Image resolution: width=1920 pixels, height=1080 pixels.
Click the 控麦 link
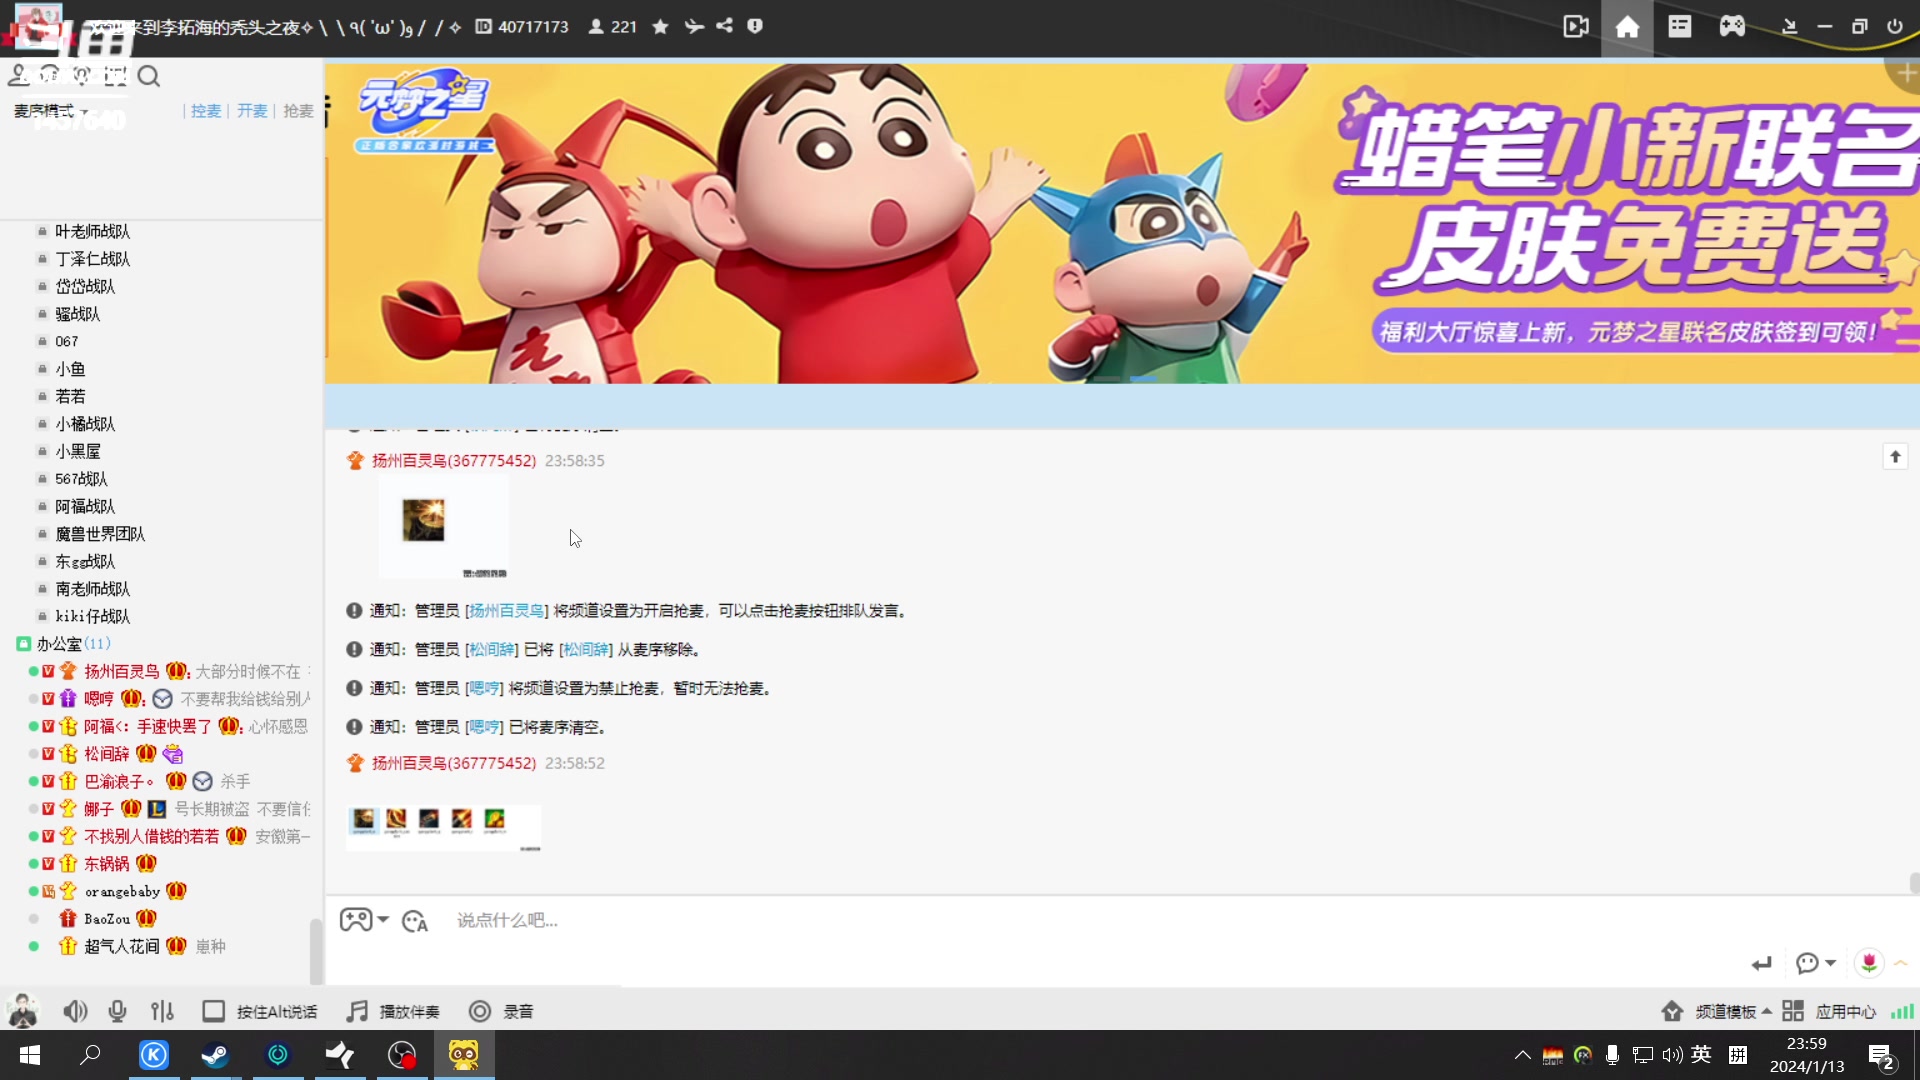click(206, 111)
